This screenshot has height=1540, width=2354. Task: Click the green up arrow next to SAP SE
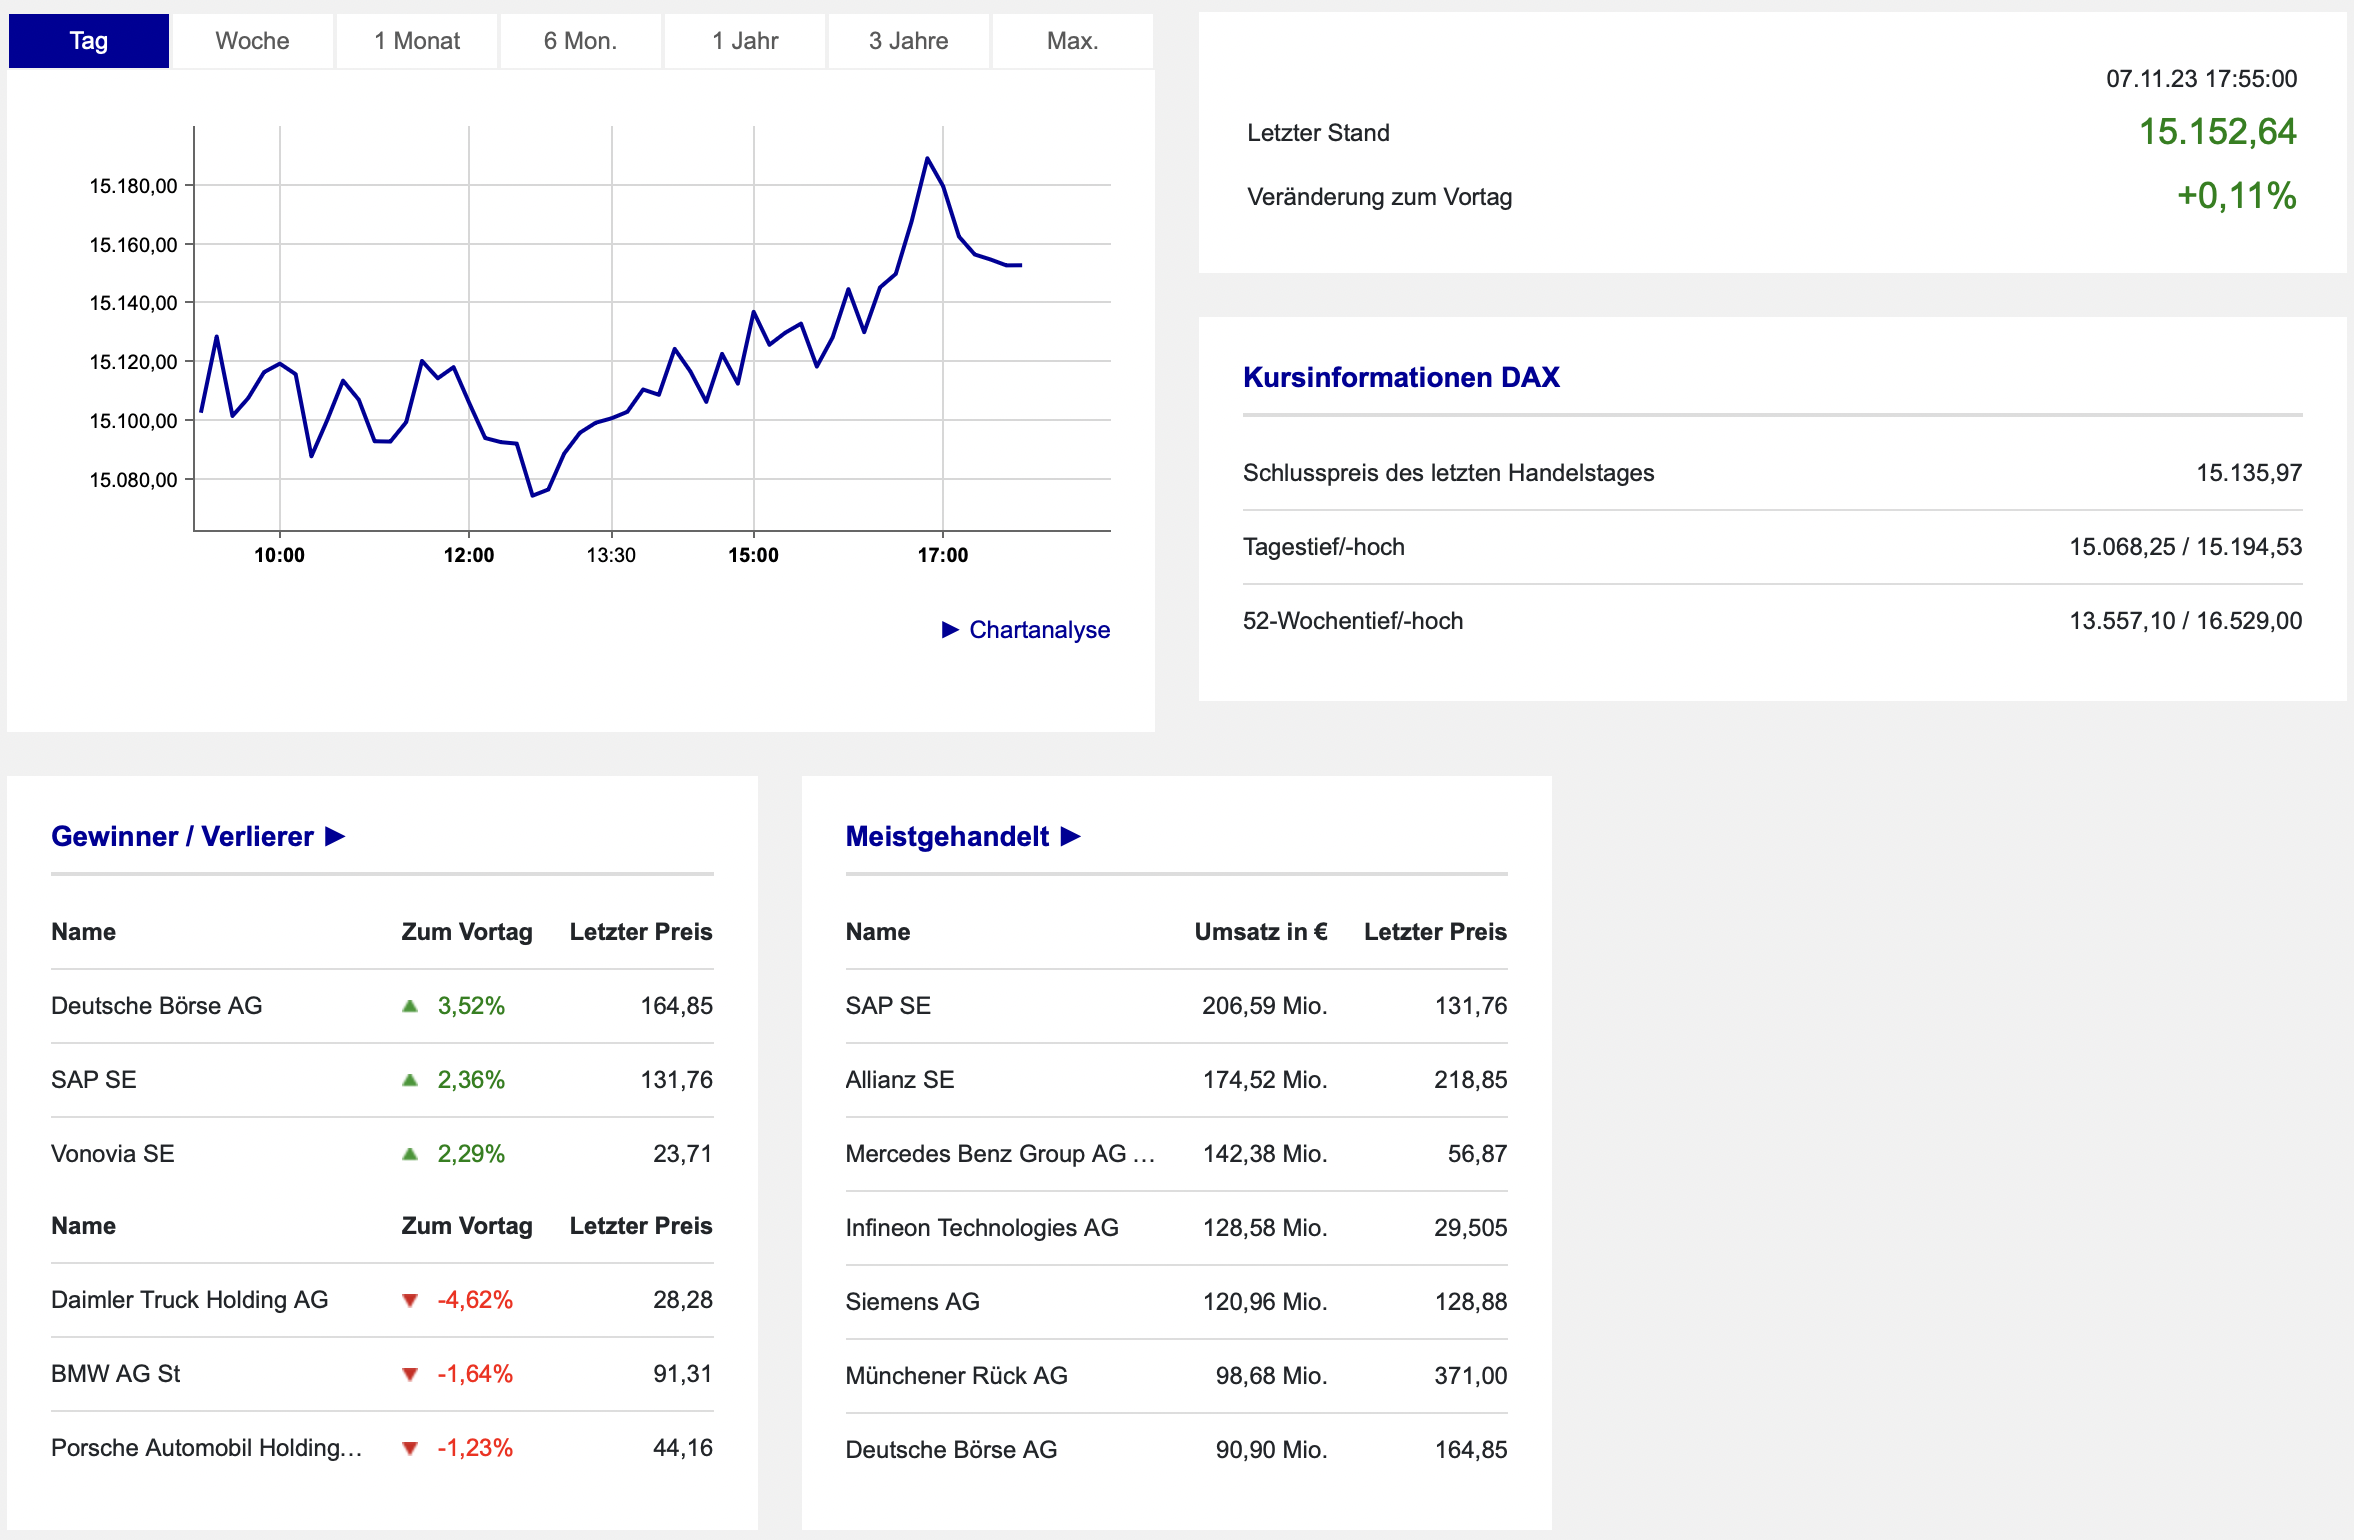(x=409, y=1080)
